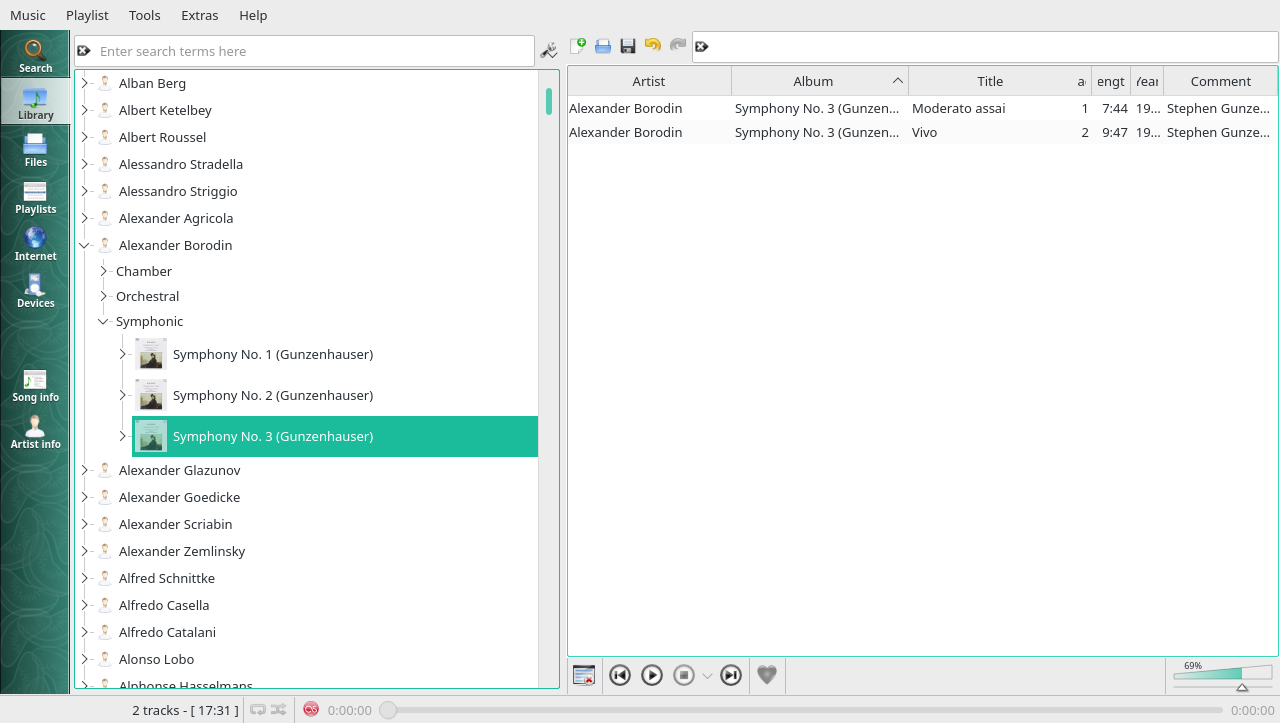The width and height of the screenshot is (1280, 723).
Task: Undo the last playlist change
Action: point(653,46)
